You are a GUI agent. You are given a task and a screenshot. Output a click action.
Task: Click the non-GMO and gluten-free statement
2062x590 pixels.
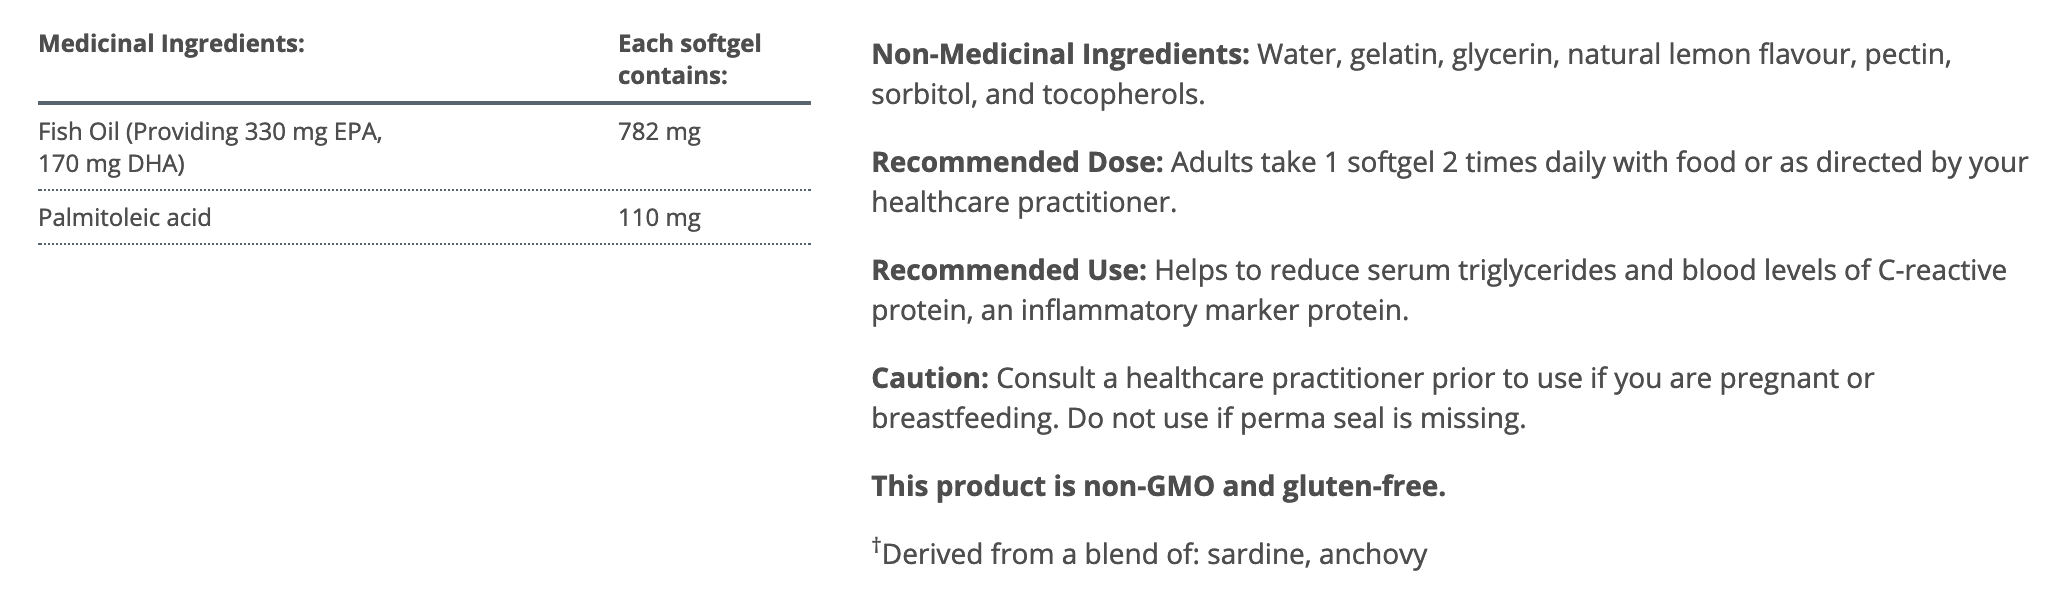(x=1158, y=486)
